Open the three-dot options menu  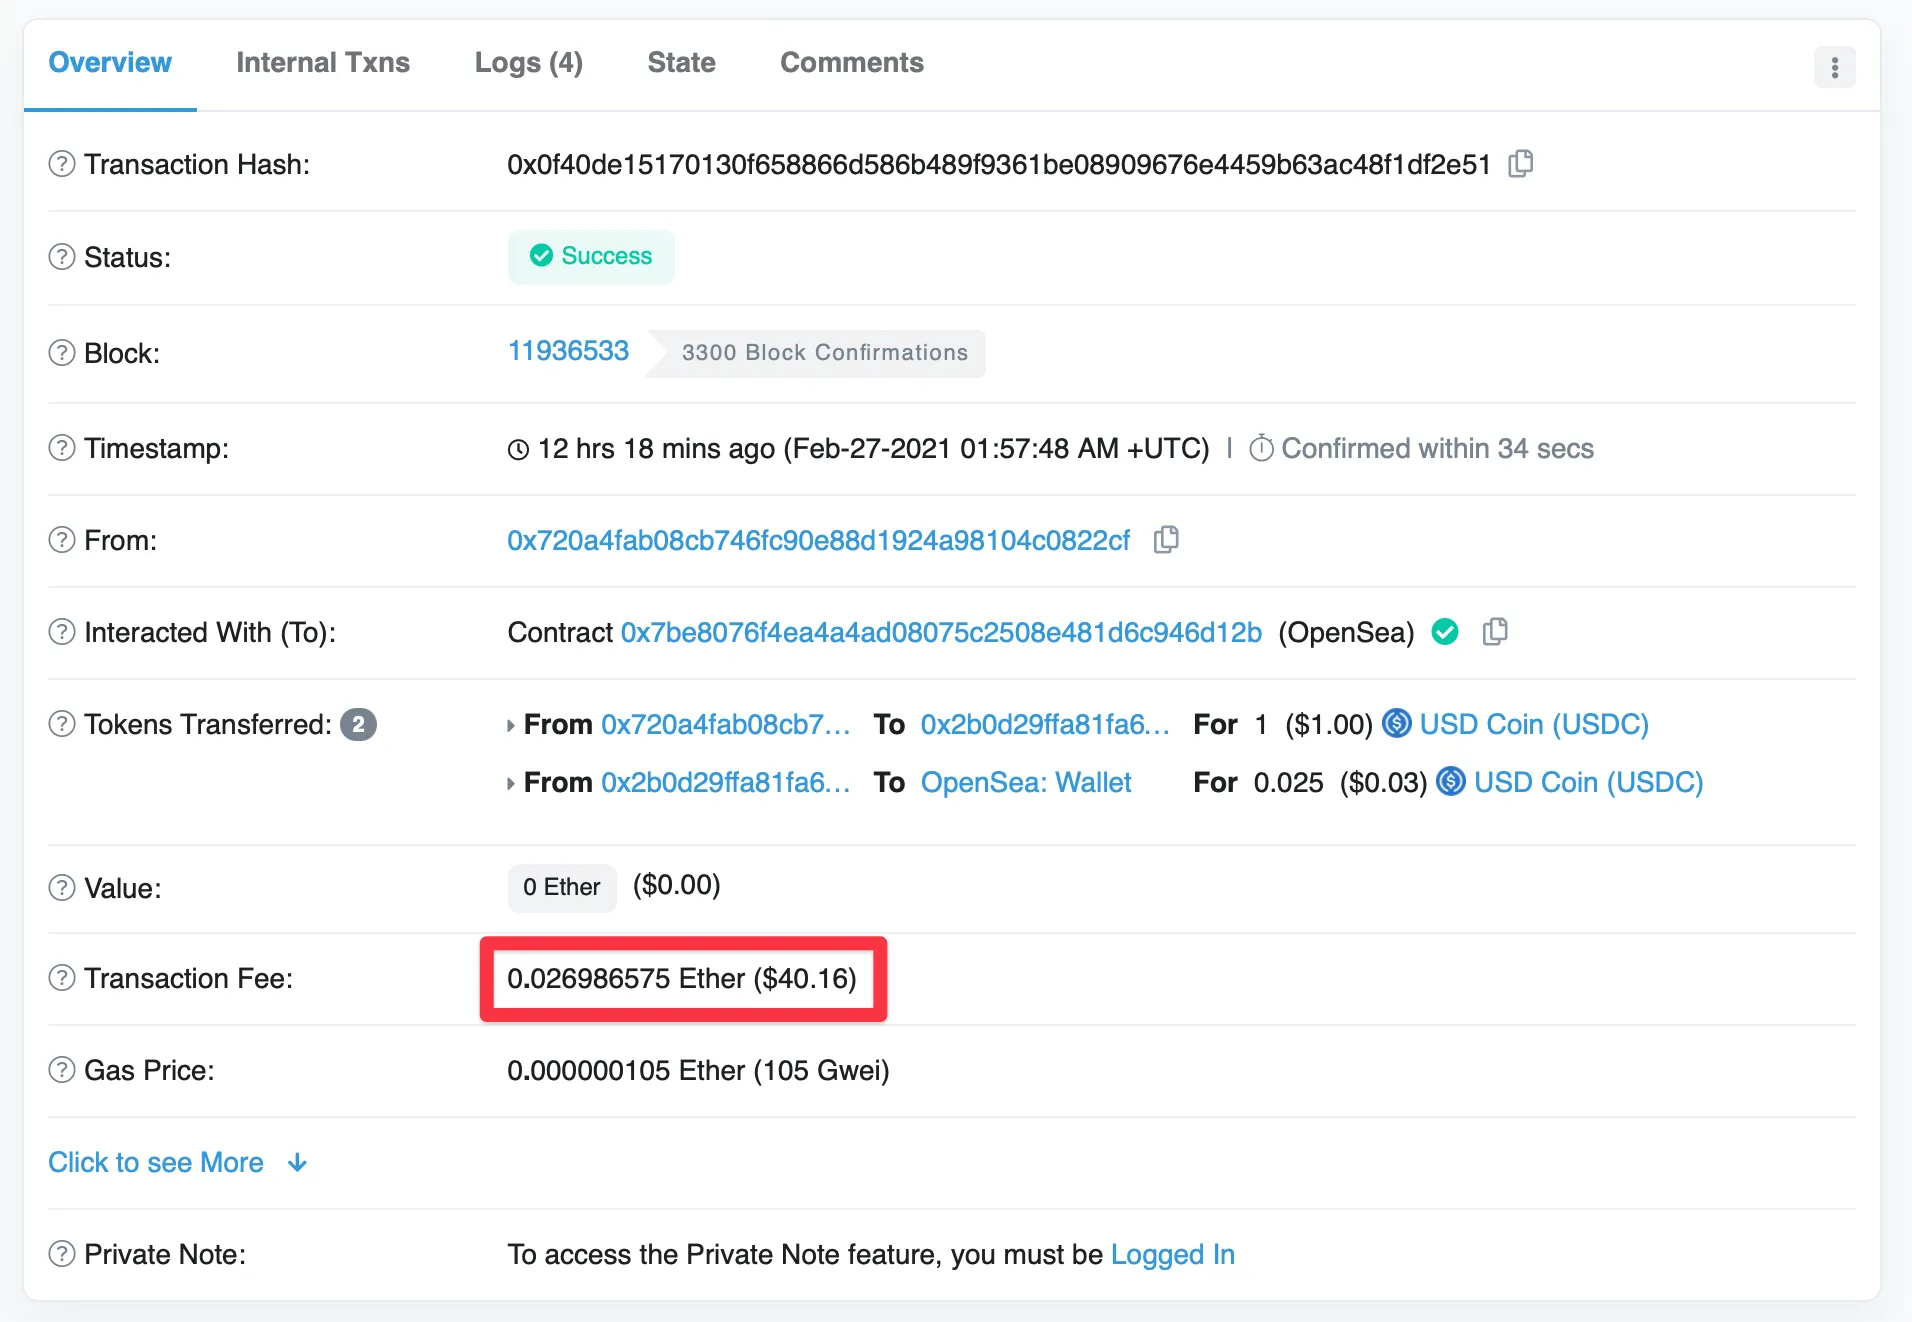point(1835,66)
